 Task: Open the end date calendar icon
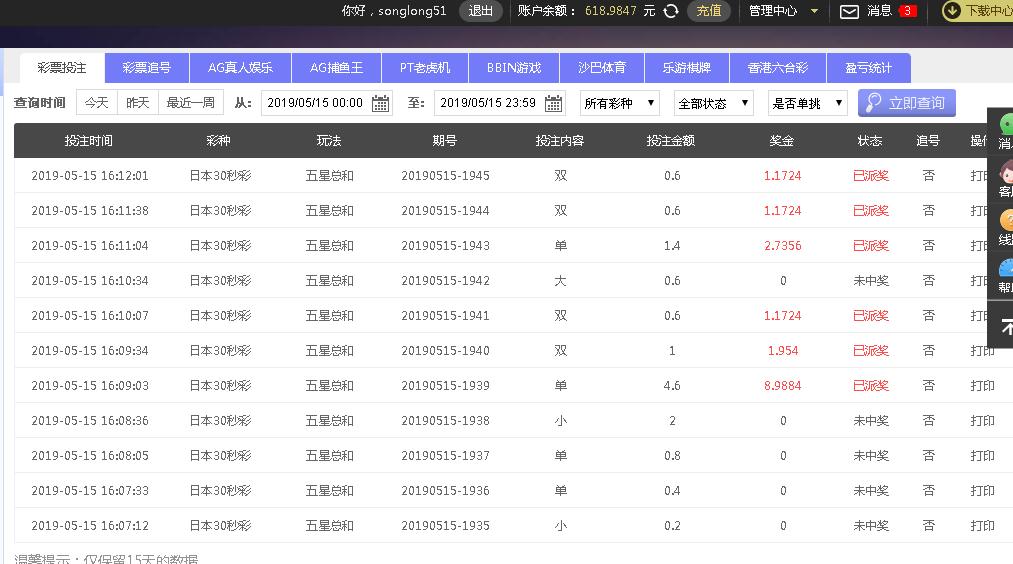coord(554,104)
